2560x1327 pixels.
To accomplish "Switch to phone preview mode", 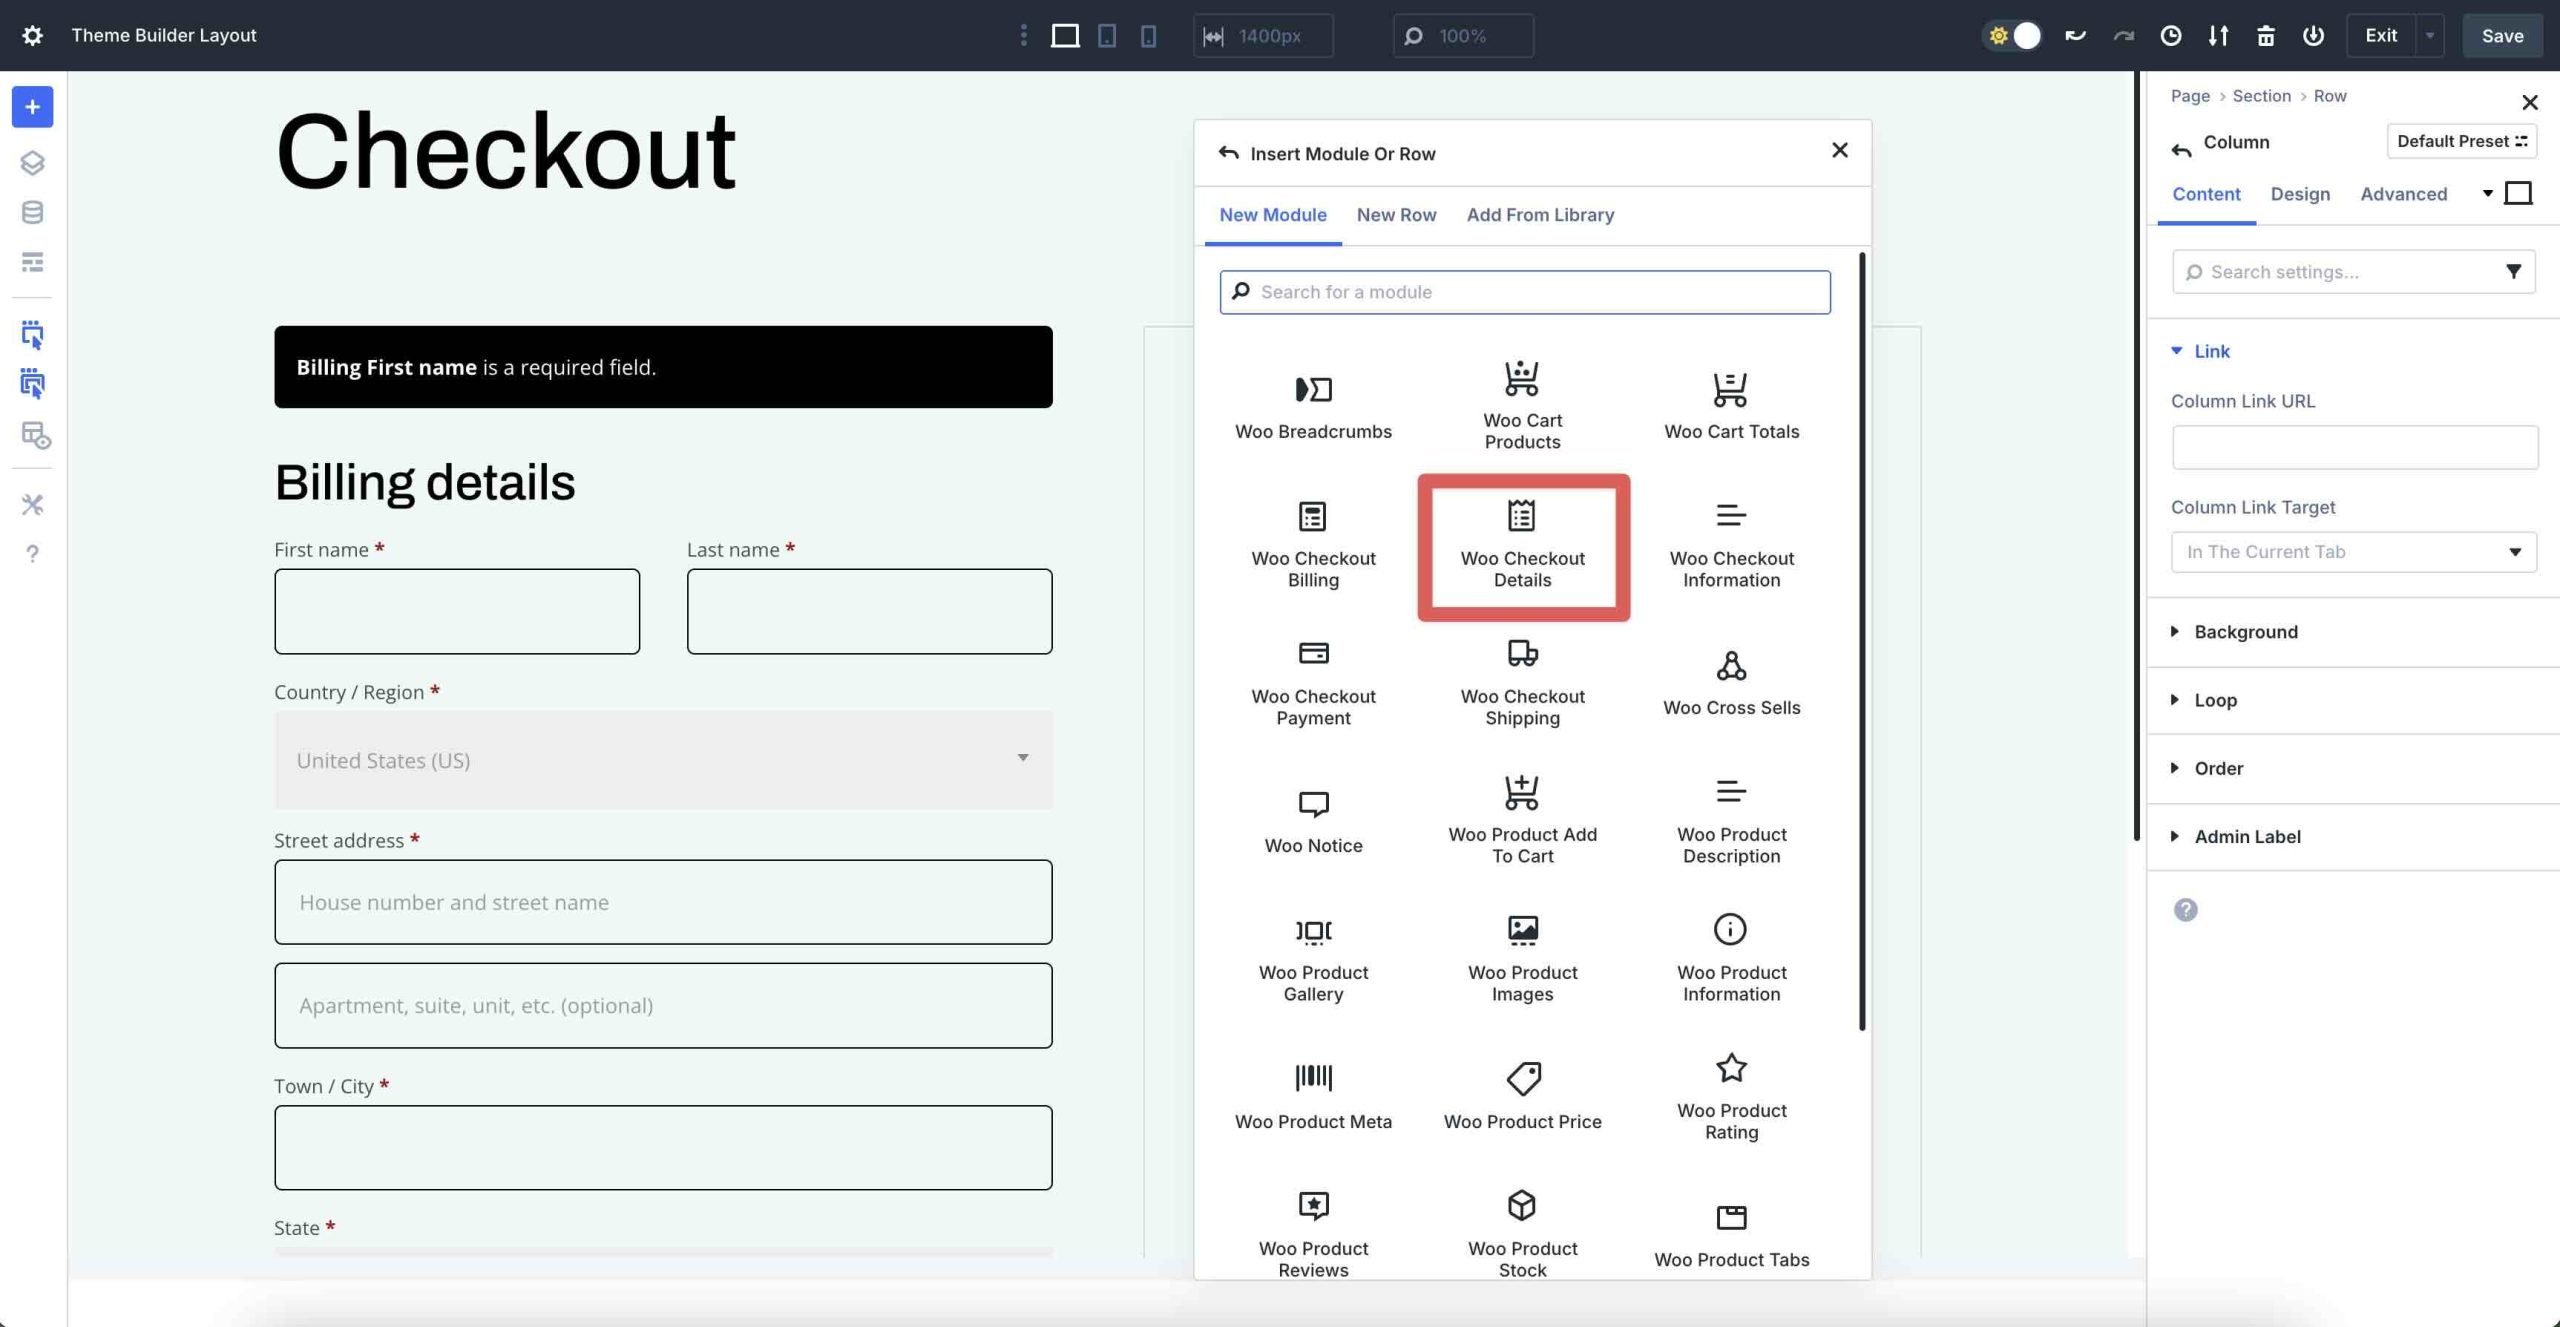I will coord(1148,35).
